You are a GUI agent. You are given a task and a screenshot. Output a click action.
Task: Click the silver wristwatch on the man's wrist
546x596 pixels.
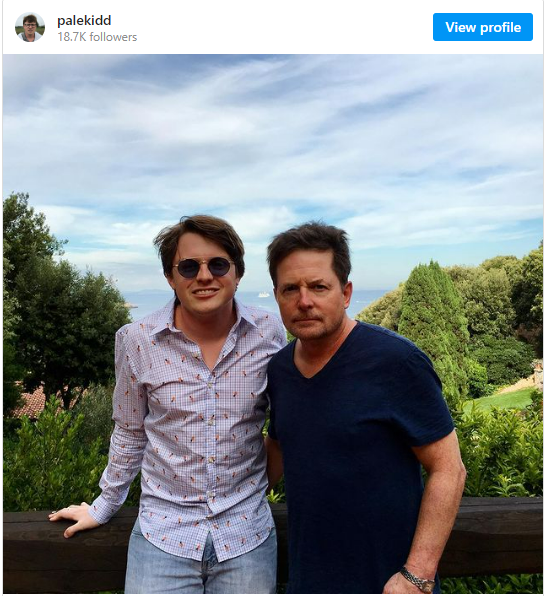coord(417,579)
